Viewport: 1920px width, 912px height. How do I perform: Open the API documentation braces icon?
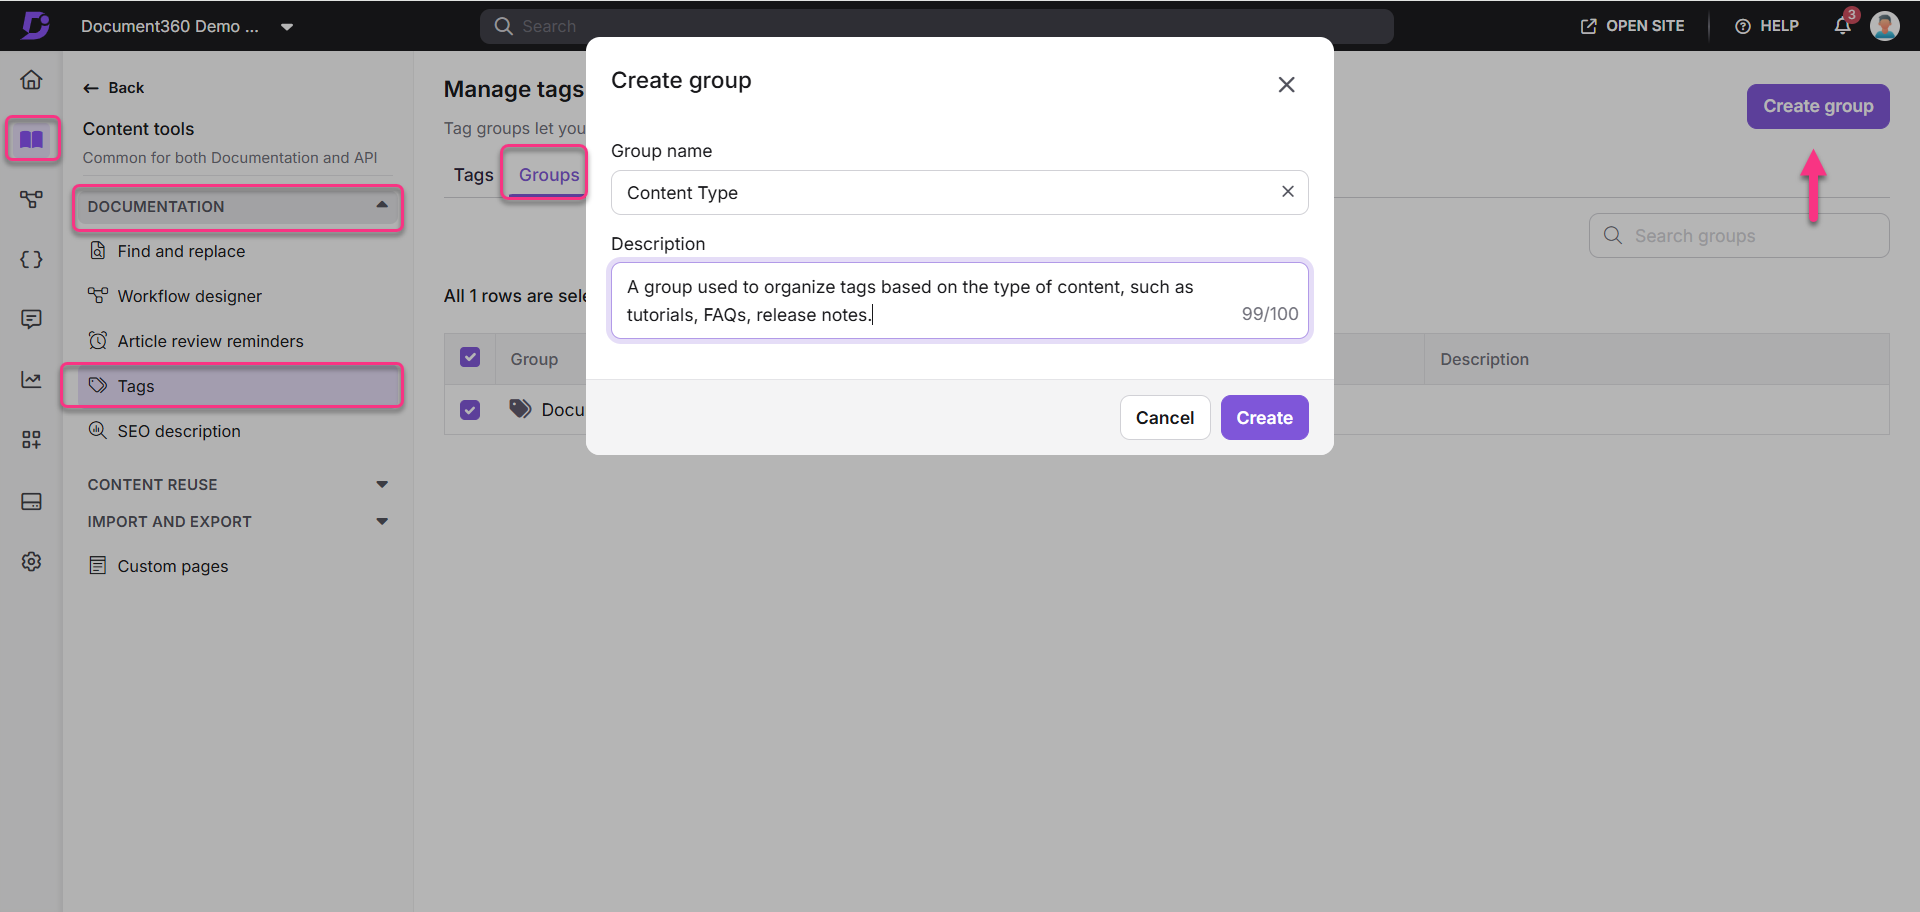click(x=32, y=260)
